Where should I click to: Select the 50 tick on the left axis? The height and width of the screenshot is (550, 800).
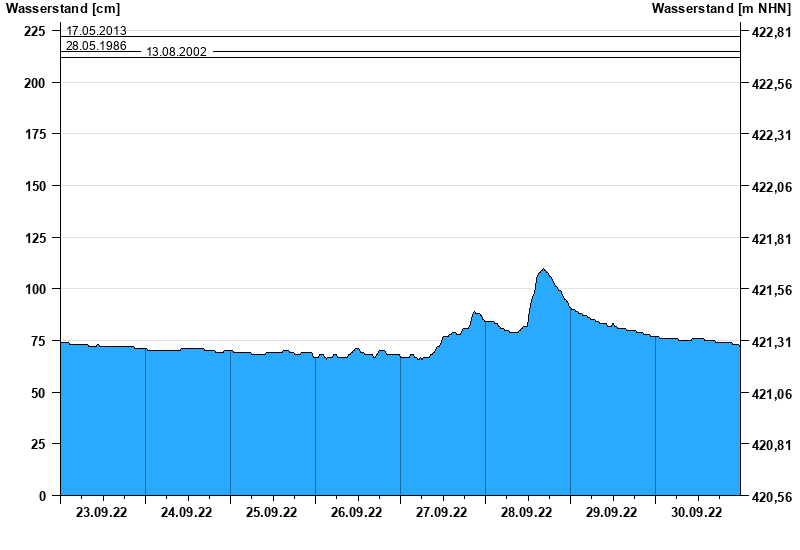[40, 393]
